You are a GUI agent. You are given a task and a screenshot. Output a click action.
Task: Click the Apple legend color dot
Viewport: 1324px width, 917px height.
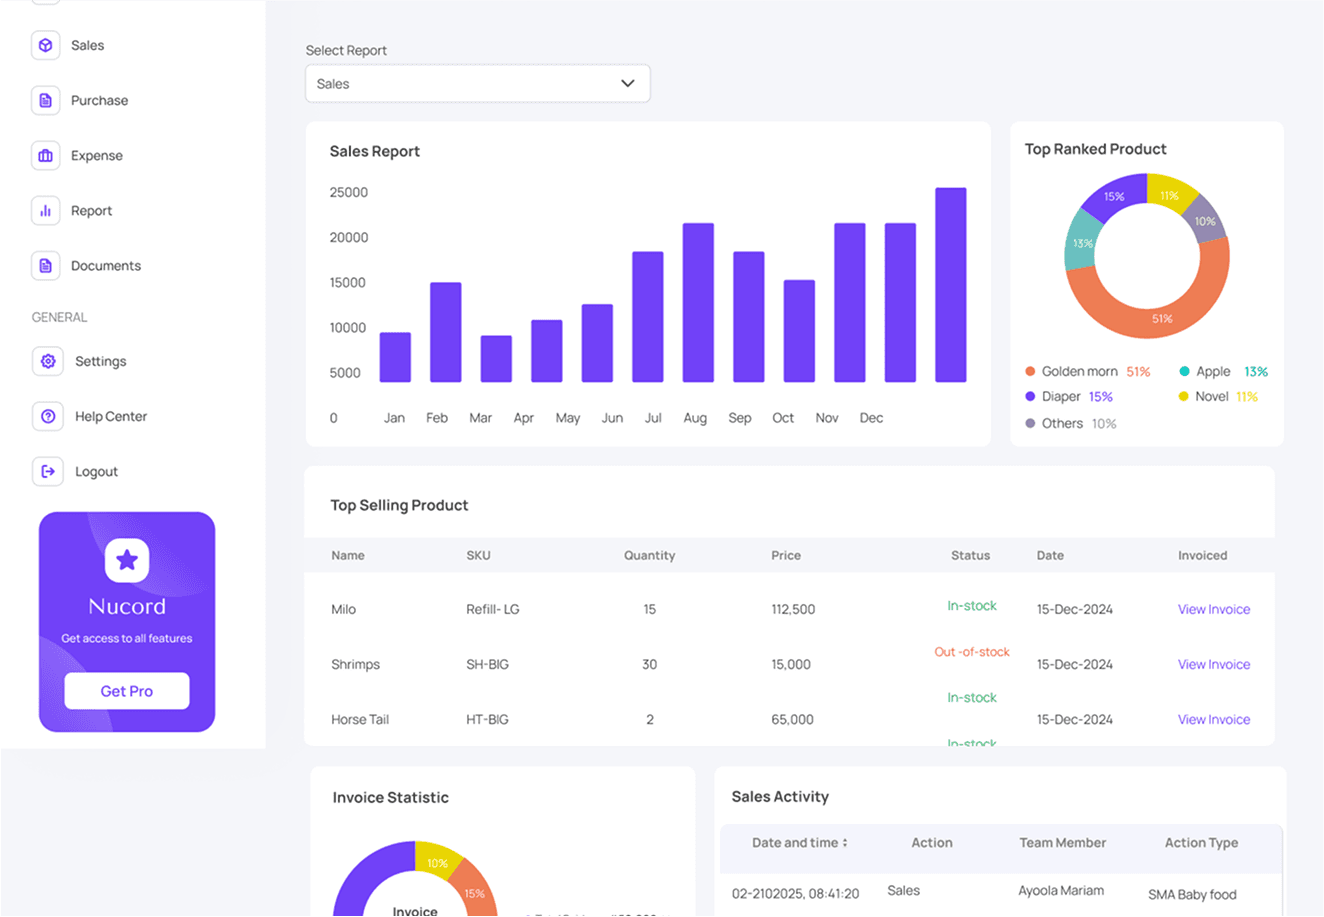pyautogui.click(x=1184, y=371)
